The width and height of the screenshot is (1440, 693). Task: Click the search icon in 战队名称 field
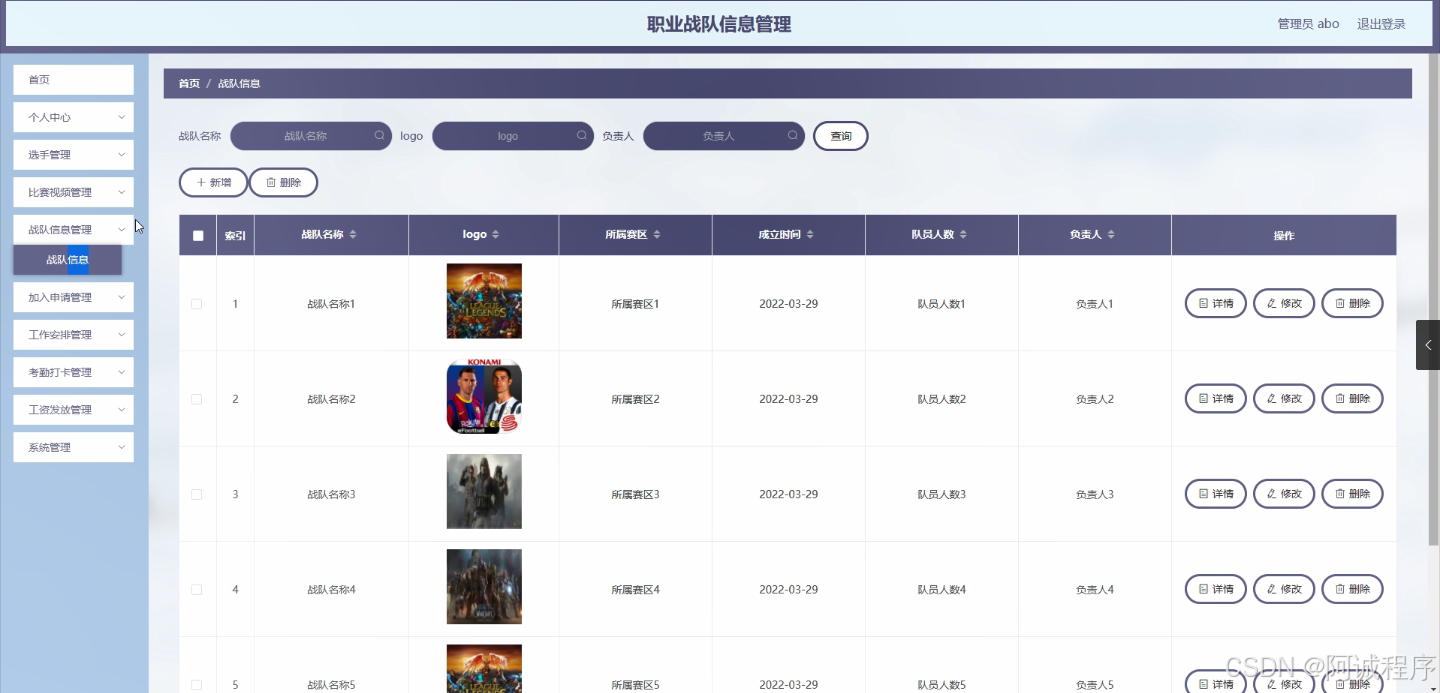click(x=380, y=135)
